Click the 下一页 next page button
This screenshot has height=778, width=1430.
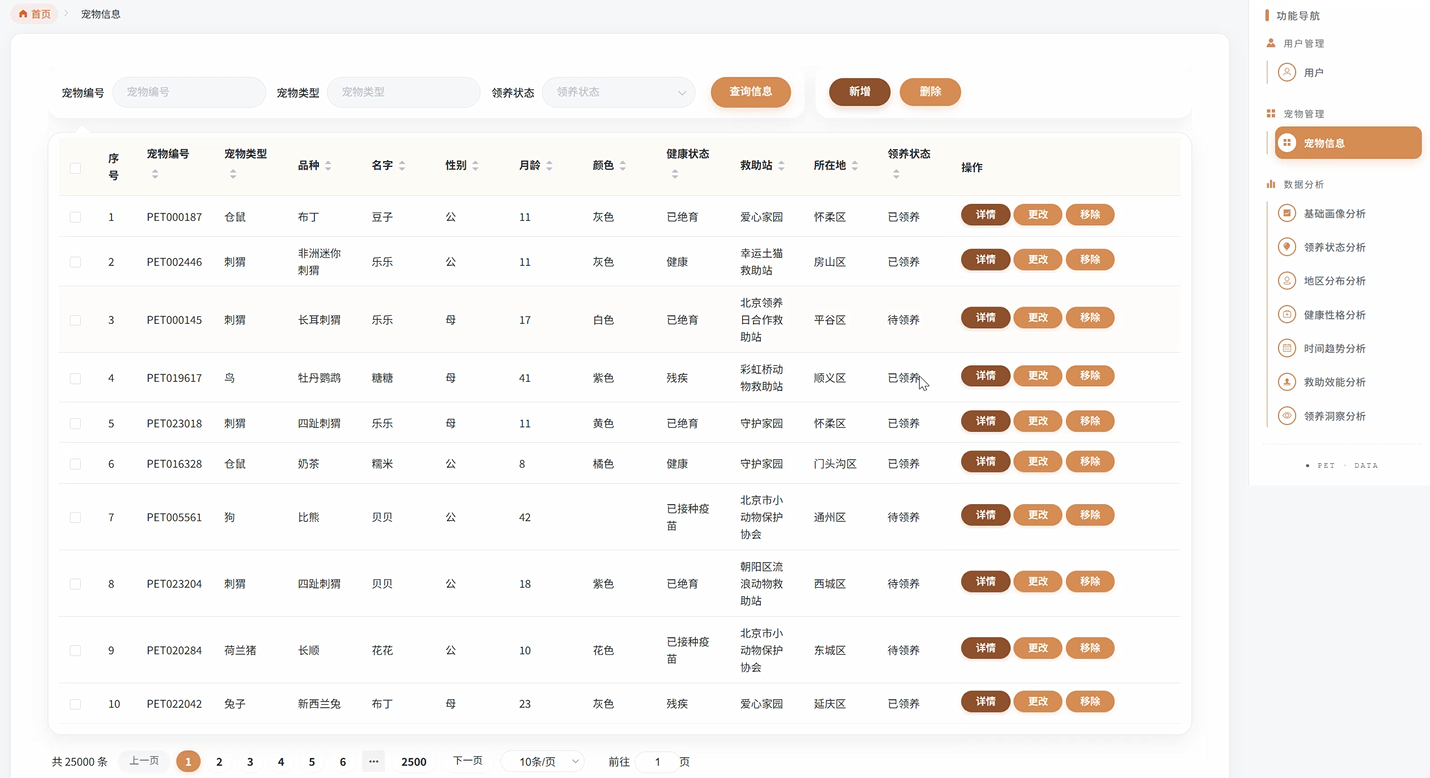click(x=468, y=762)
